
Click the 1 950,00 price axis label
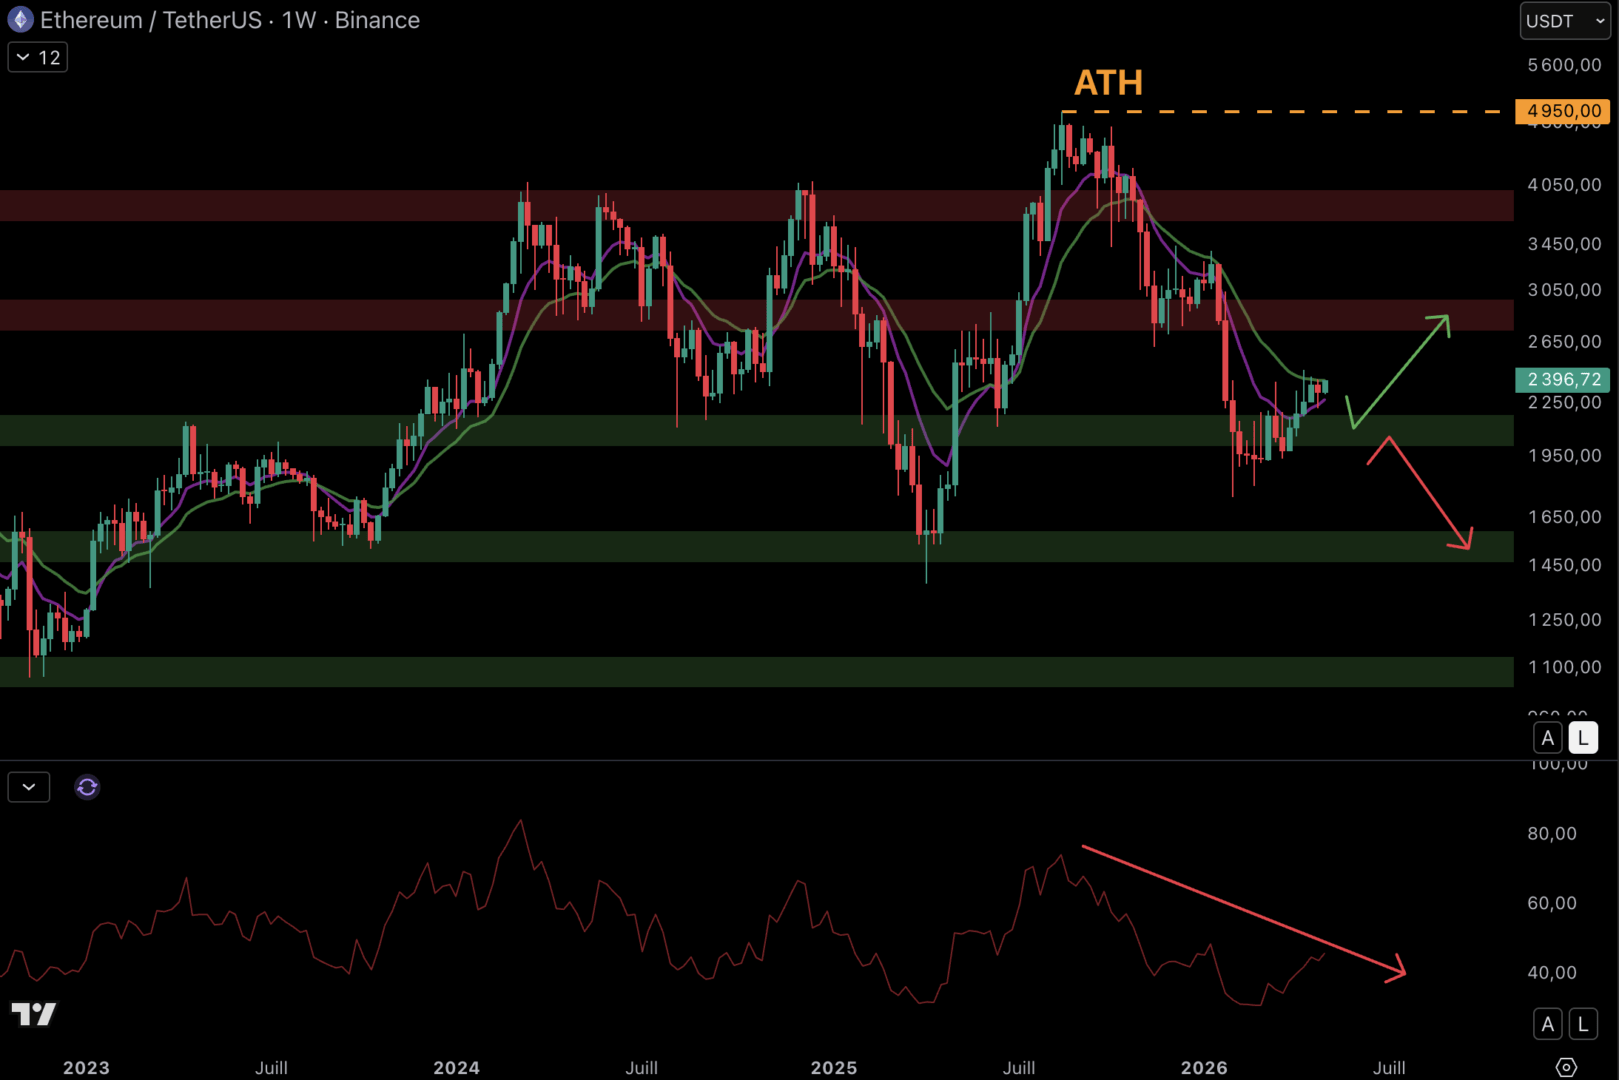tap(1564, 456)
